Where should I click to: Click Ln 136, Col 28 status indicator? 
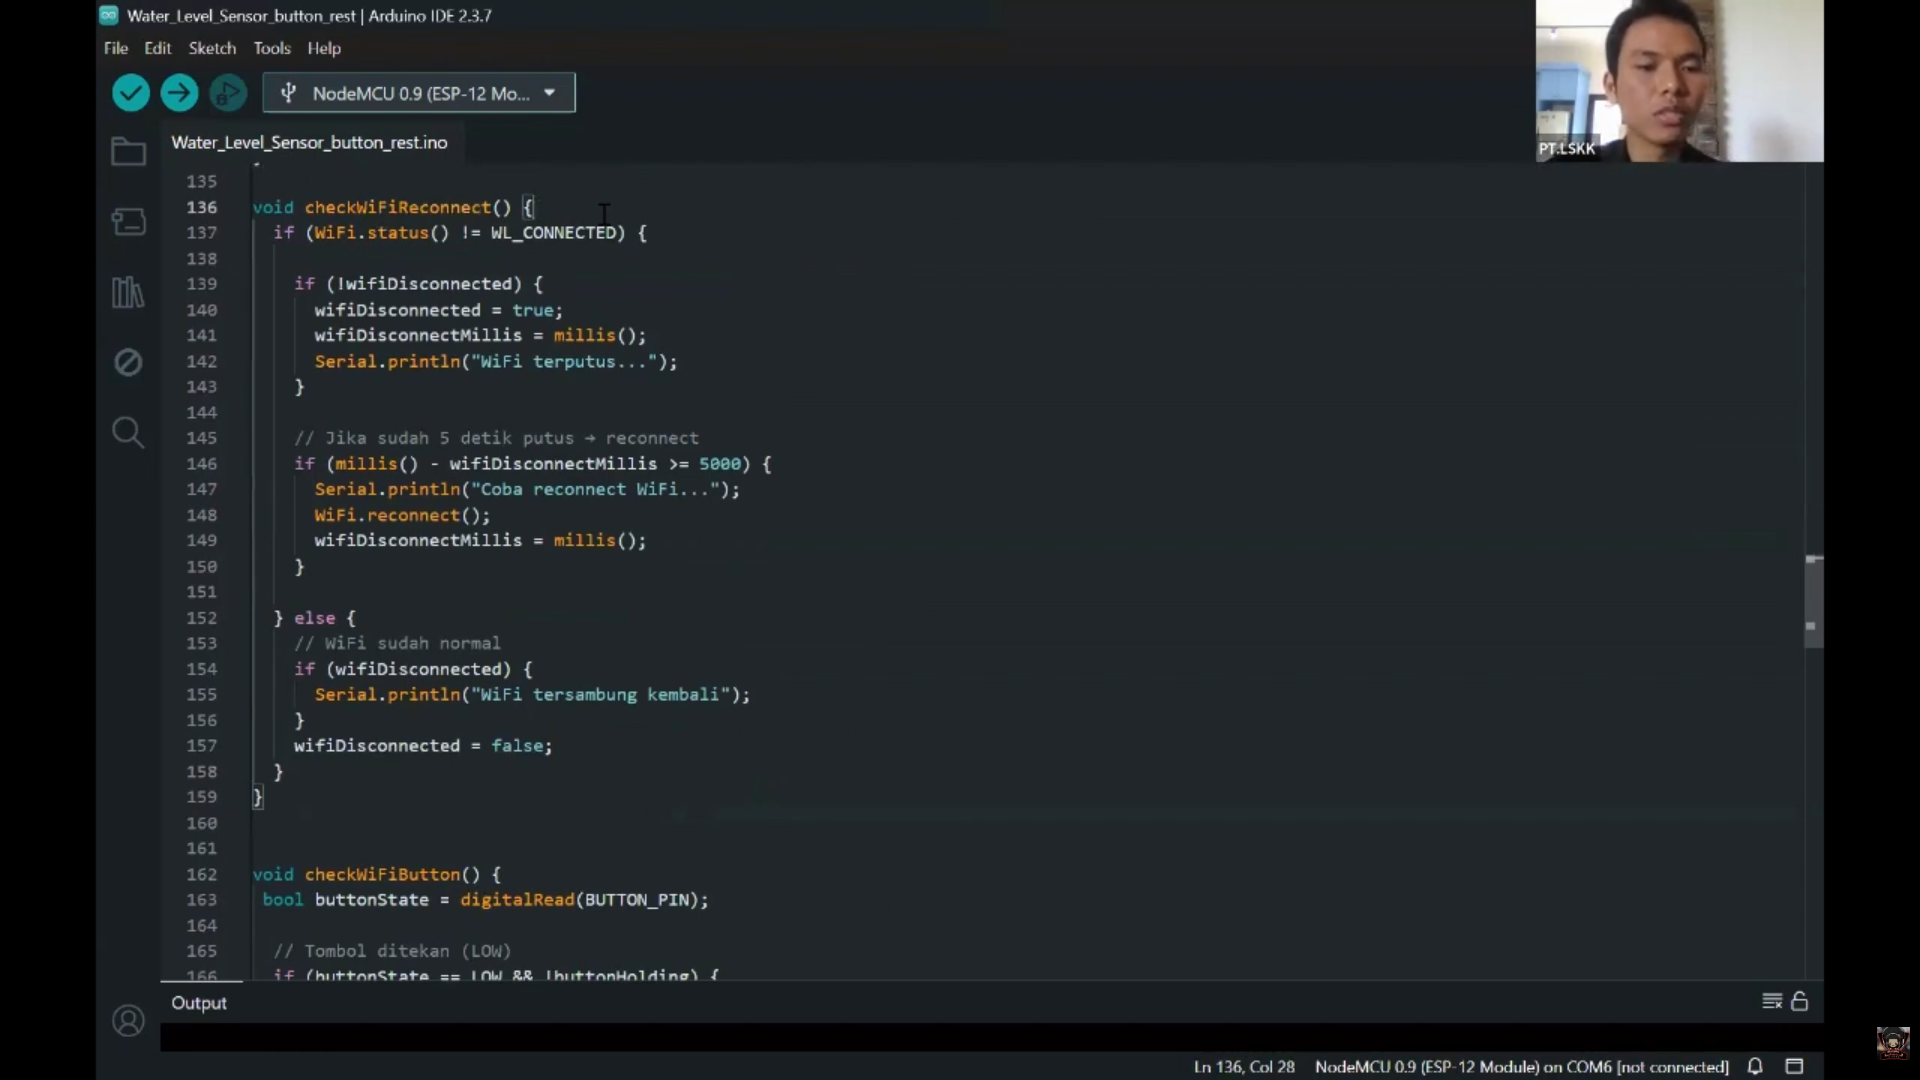tap(1244, 1067)
